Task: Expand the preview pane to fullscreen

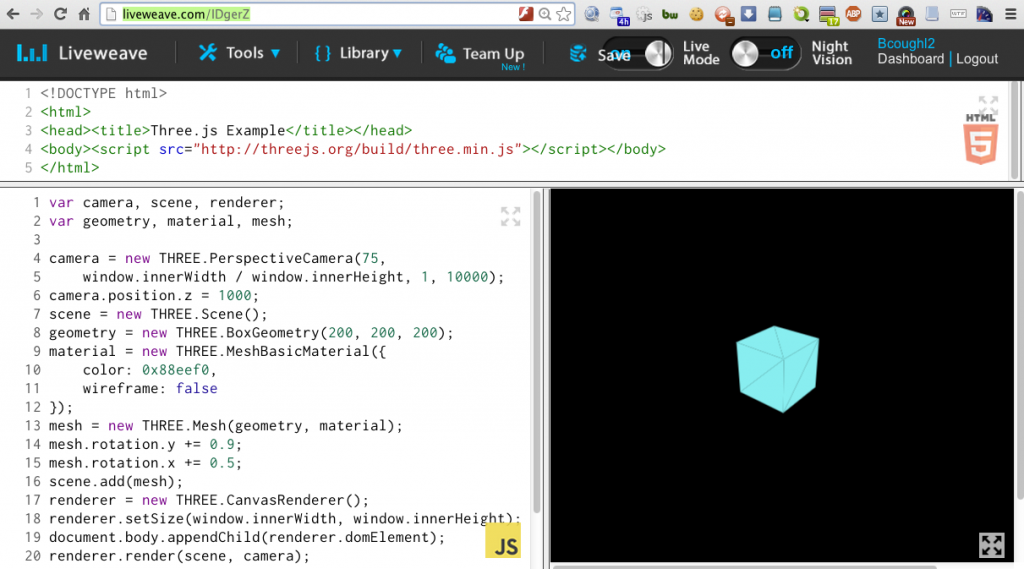Action: pos(991,545)
